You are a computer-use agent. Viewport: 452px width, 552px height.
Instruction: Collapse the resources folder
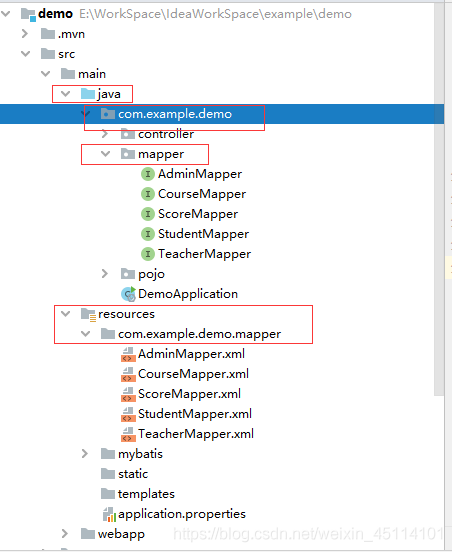click(65, 314)
